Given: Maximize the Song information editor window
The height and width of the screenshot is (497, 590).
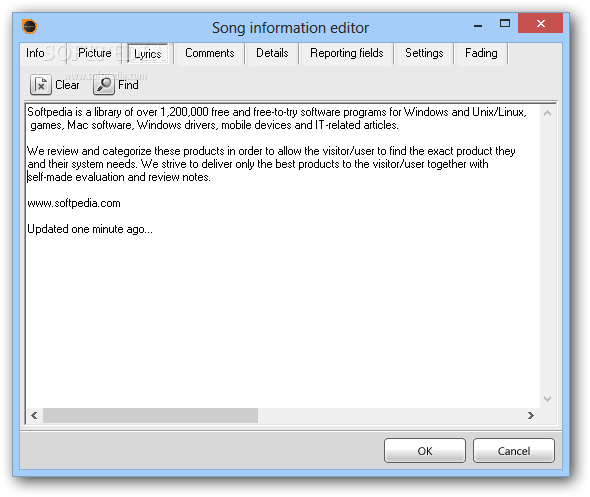Looking at the screenshot, I should click(x=505, y=24).
